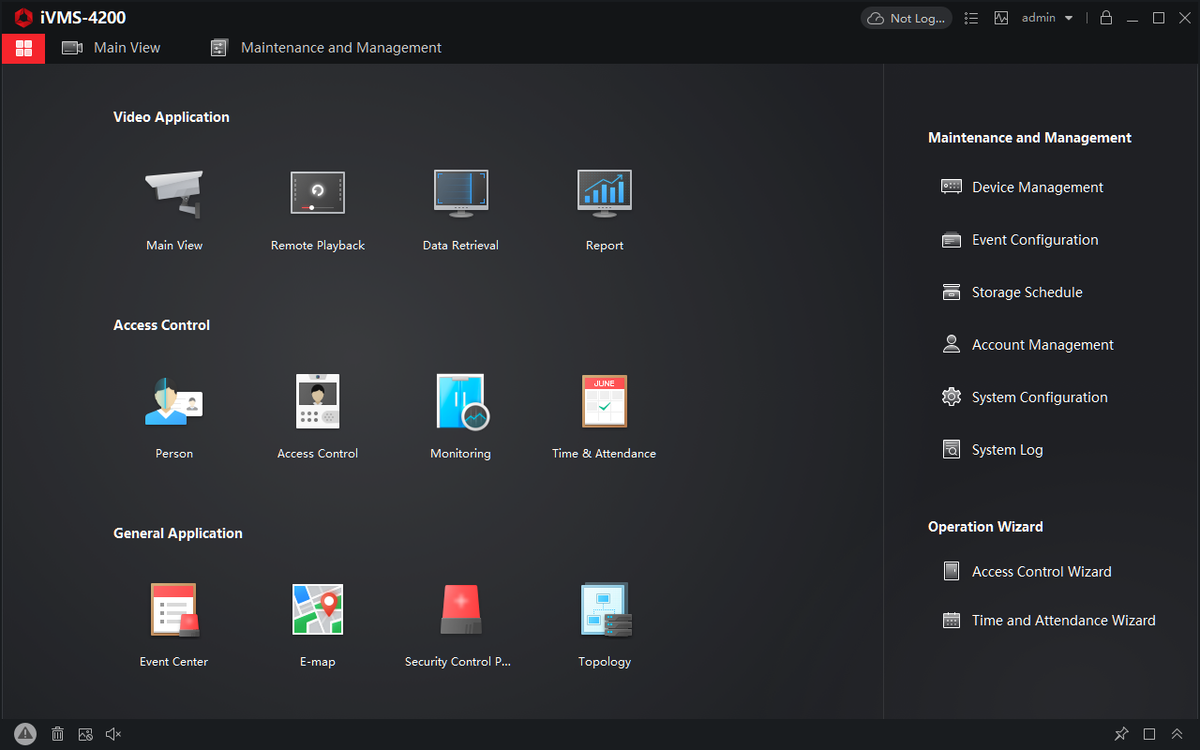This screenshot has height=750, width=1200.
Task: Pin the alarm panel with pin icon
Action: tap(1121, 734)
